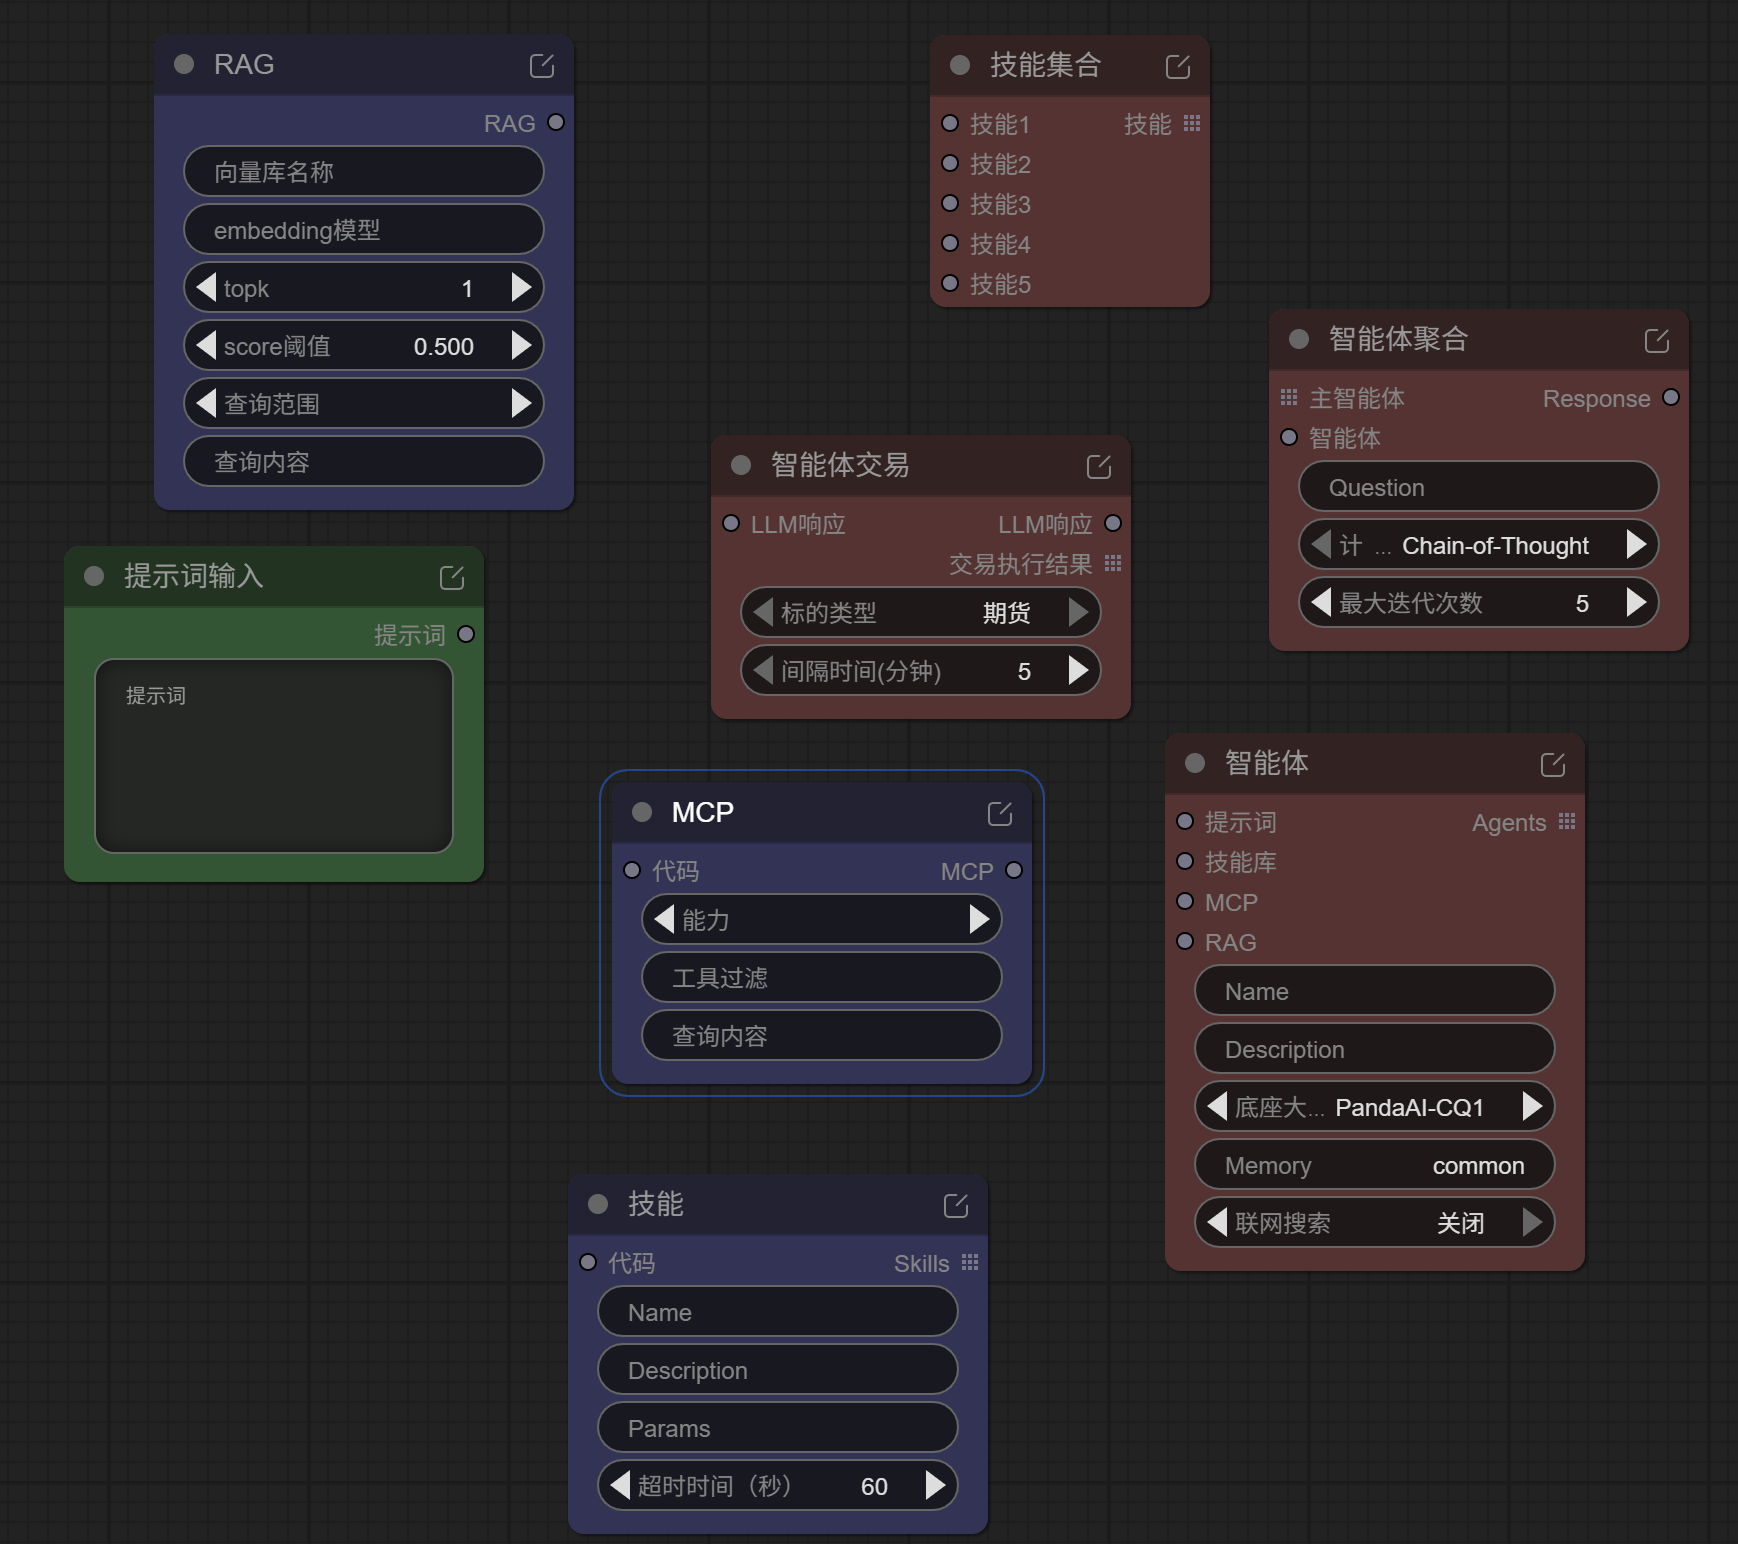
Task: Expand the 查询范围 selector next option
Action: 521,403
